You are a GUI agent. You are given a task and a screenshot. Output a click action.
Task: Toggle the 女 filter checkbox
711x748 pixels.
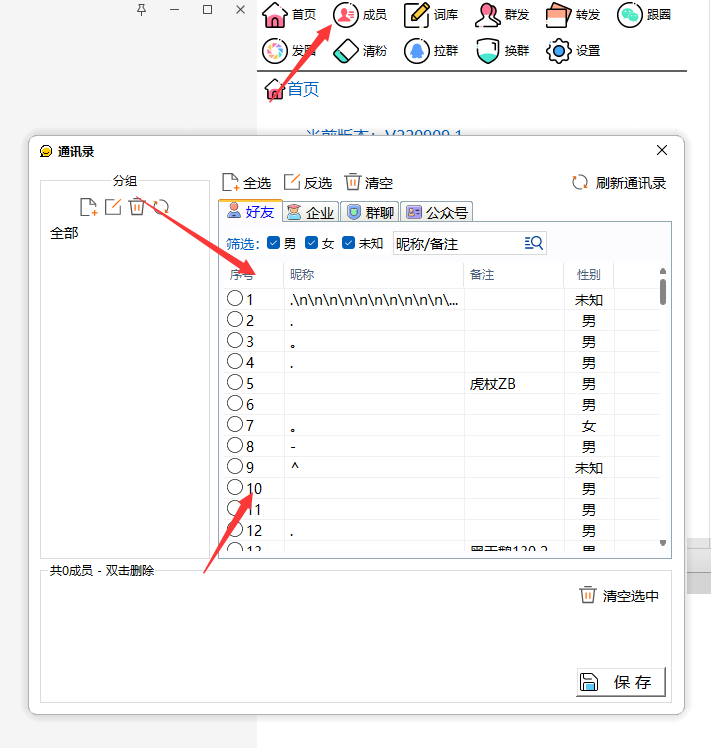[312, 243]
